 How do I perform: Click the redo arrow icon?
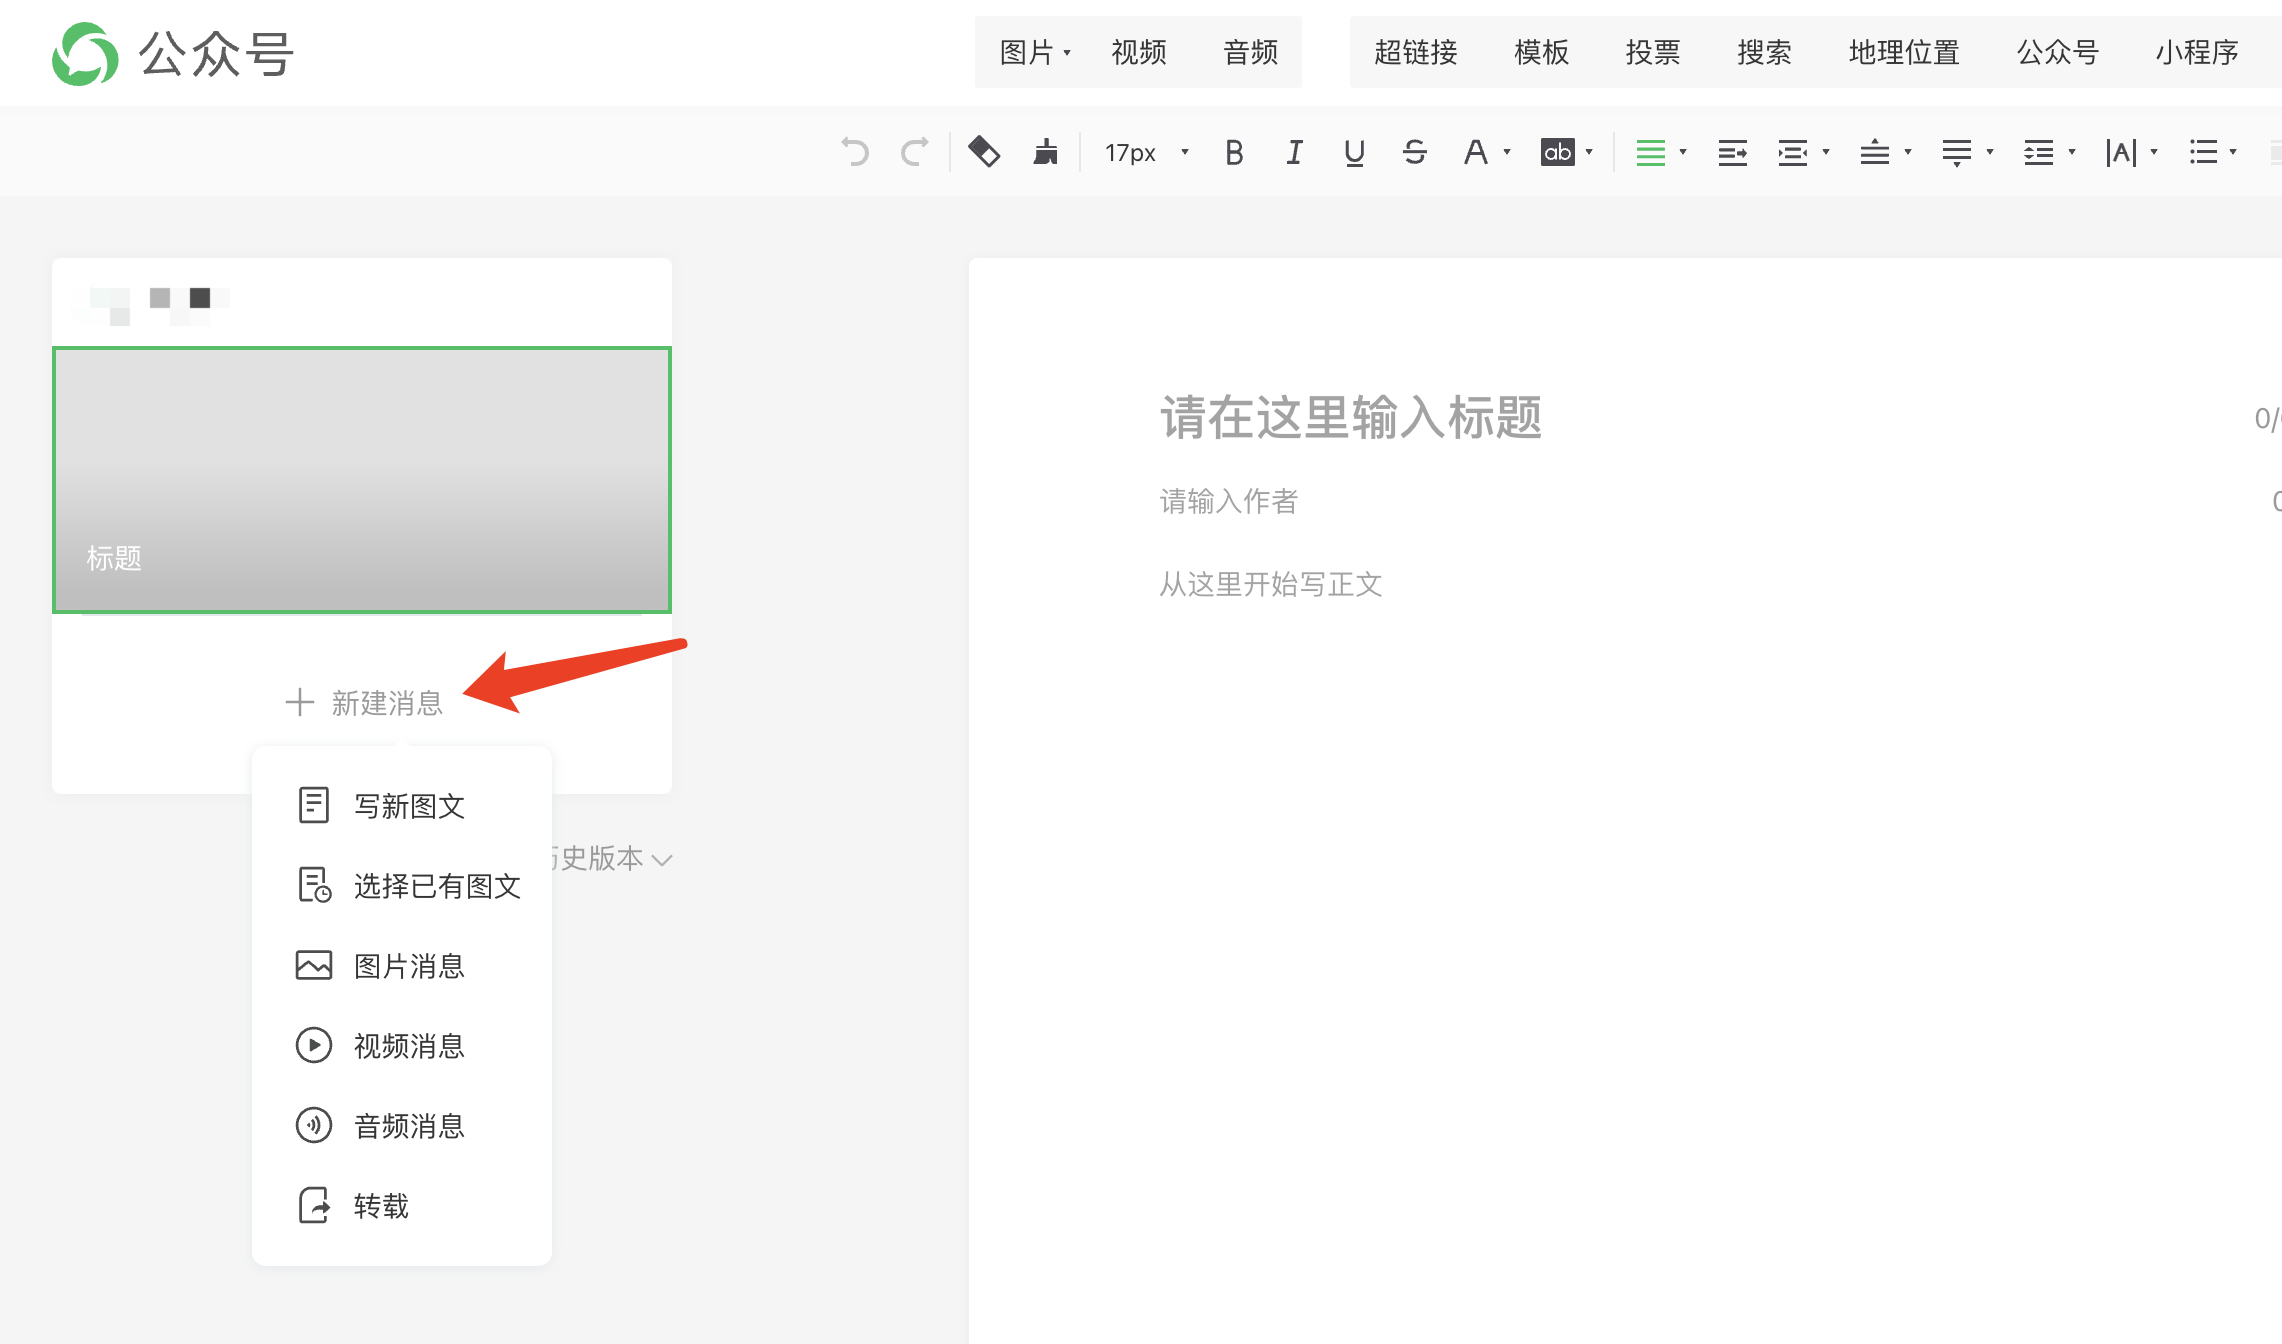click(x=914, y=152)
